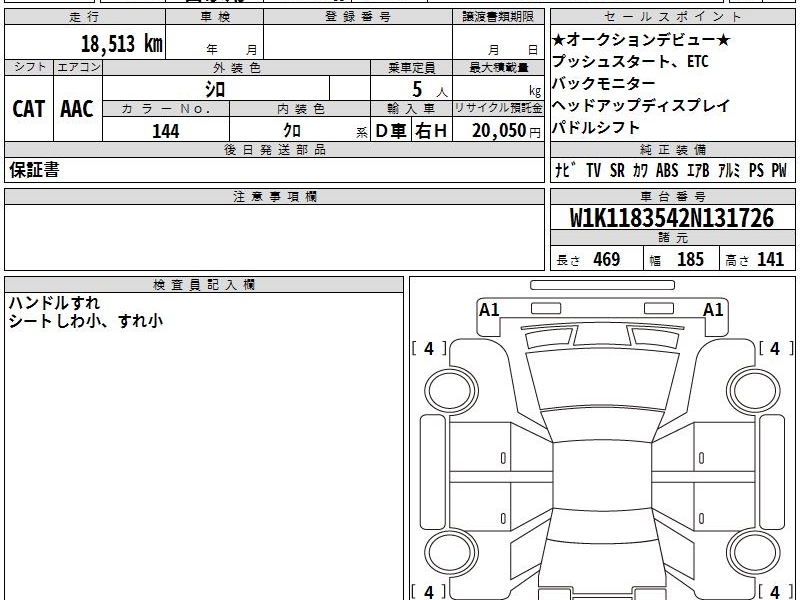Select the 長さ 469 length cell
The image size is (800, 600).
(597, 259)
